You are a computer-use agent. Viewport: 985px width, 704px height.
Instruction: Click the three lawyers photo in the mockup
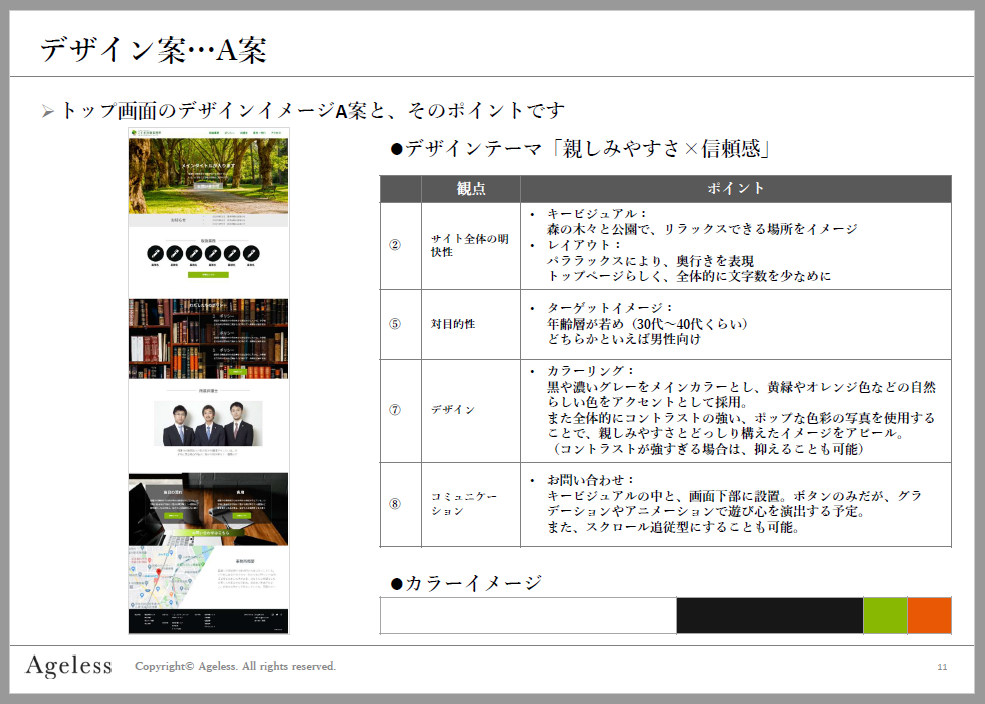208,423
